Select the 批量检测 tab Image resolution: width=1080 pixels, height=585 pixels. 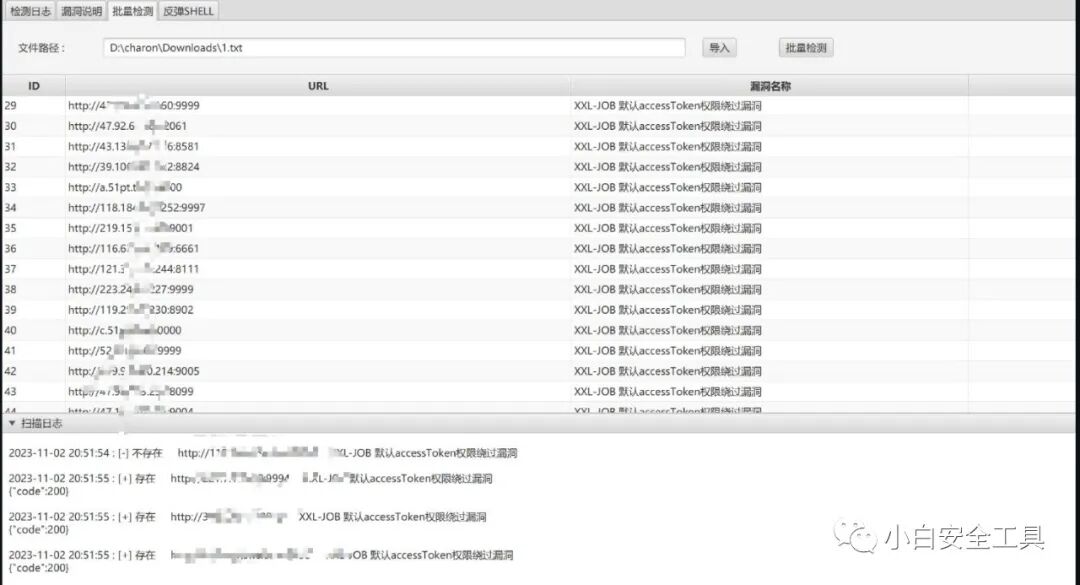(132, 11)
